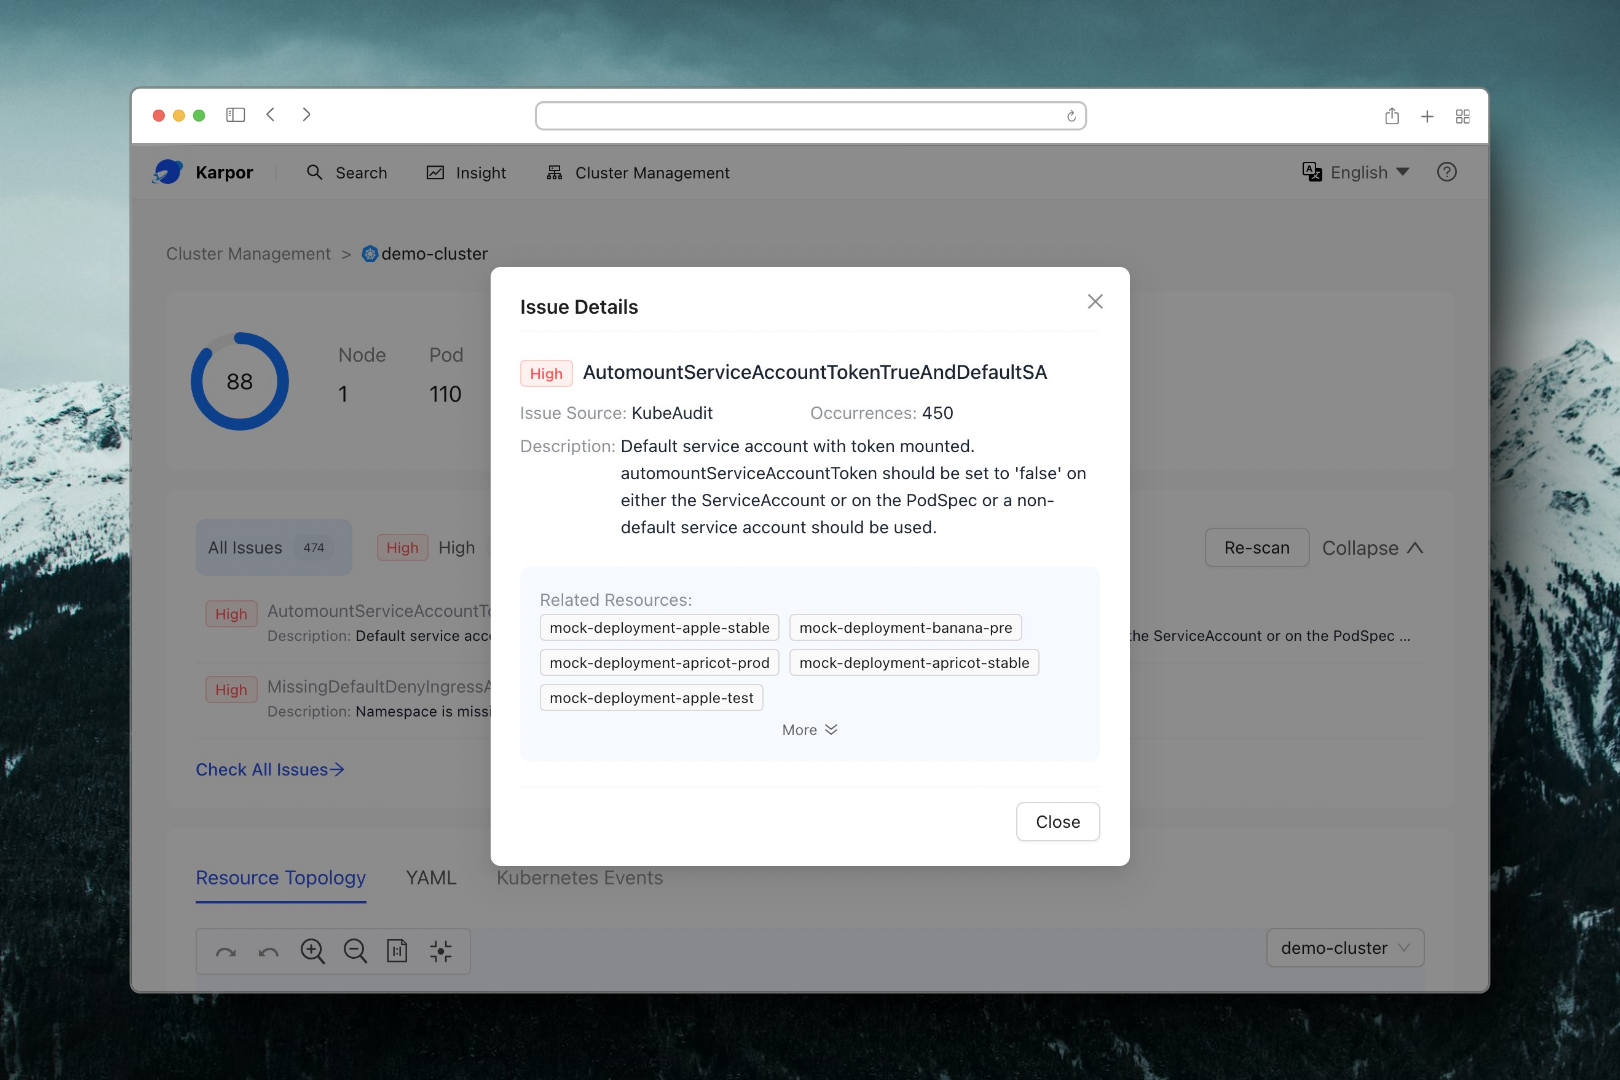Open the Search menu item
This screenshot has width=1620, height=1080.
[x=347, y=173]
